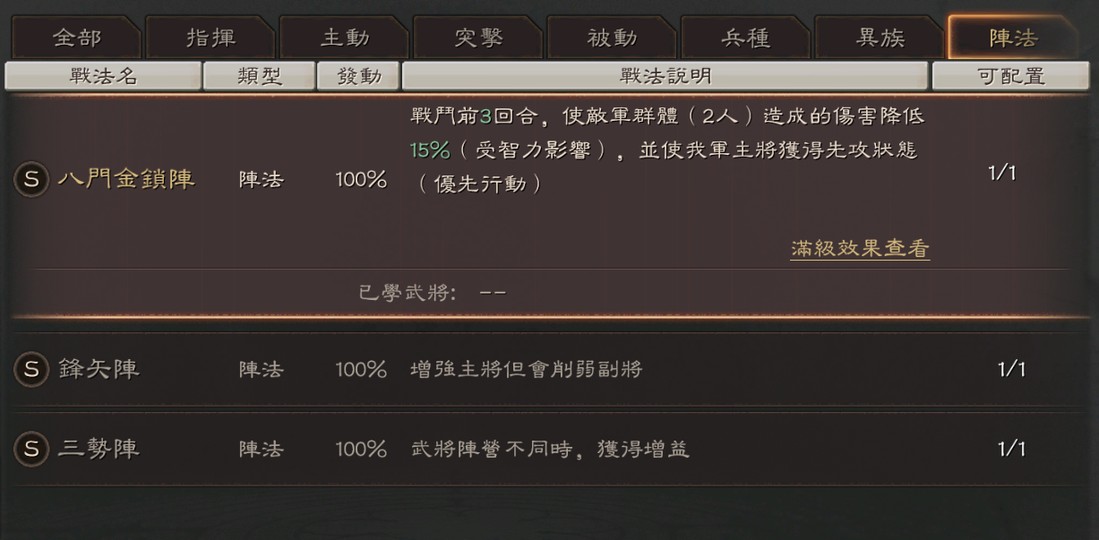Image resolution: width=1099 pixels, height=540 pixels.
Task: Switch to the 異族 tab
Action: (x=880, y=38)
